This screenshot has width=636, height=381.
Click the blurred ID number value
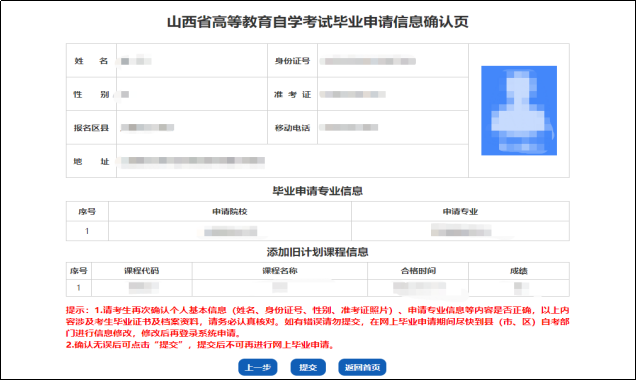tap(367, 61)
